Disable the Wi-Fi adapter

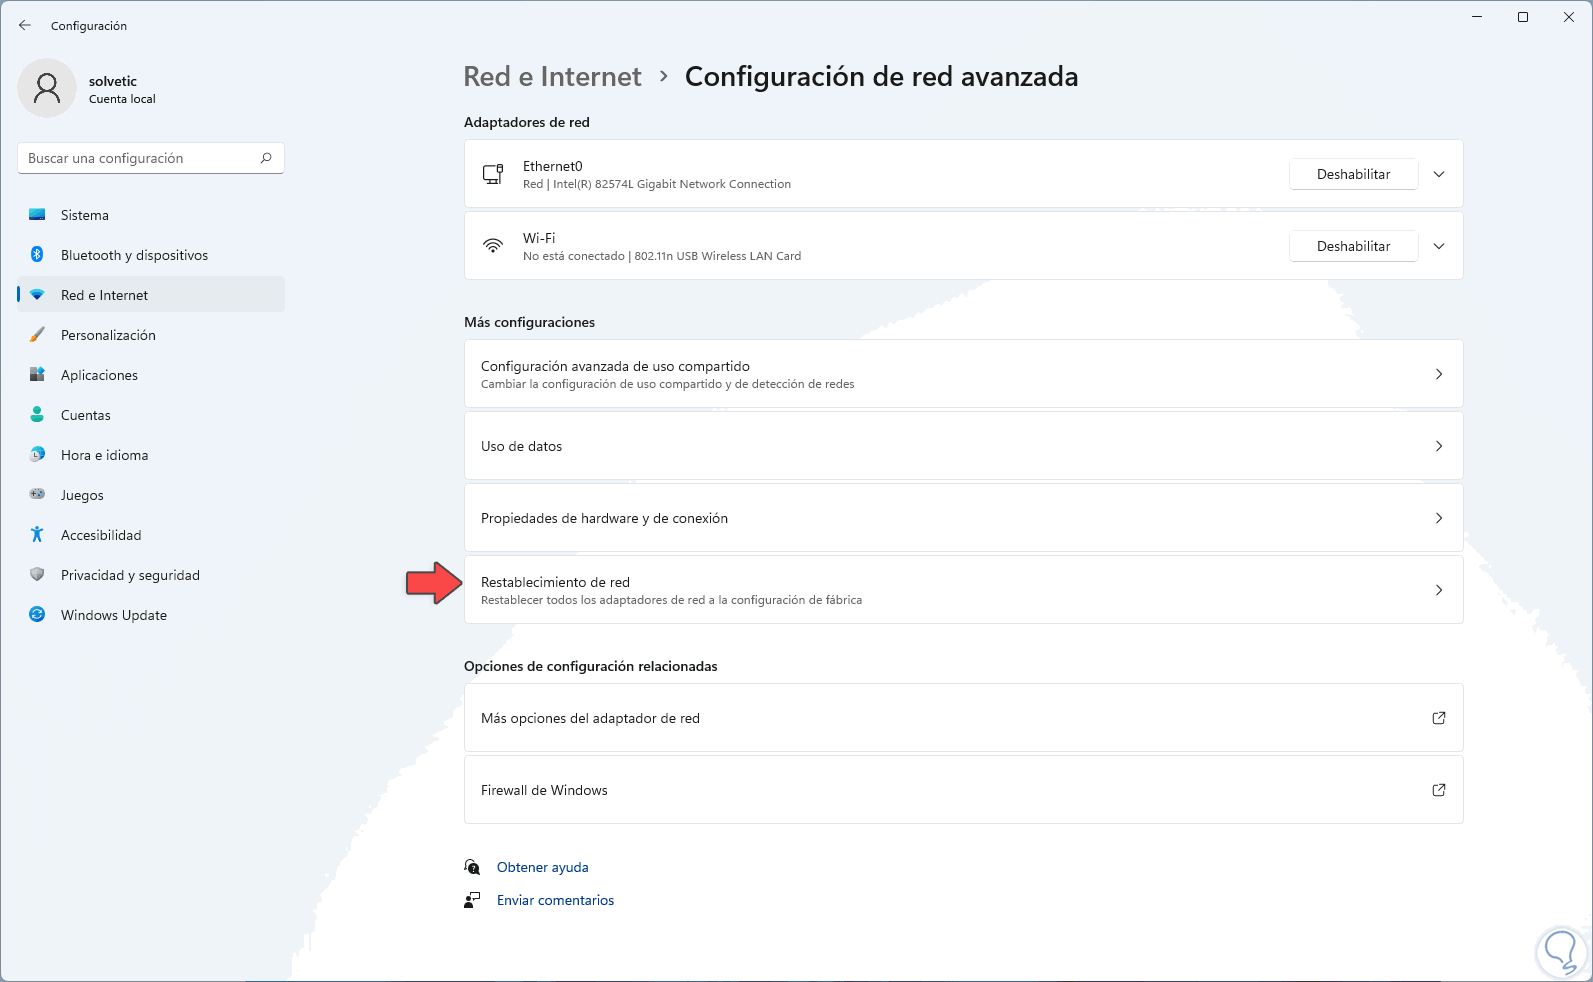coord(1353,246)
